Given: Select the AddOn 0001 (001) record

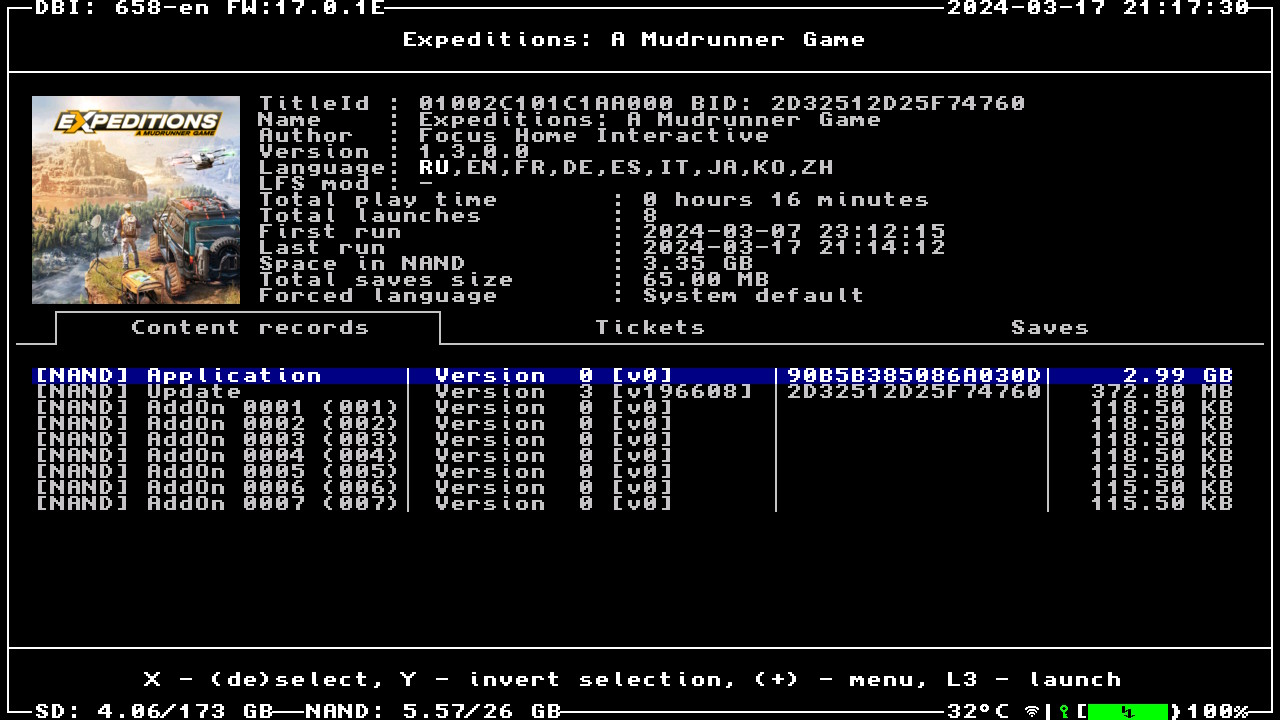Looking at the screenshot, I should 633,408.
